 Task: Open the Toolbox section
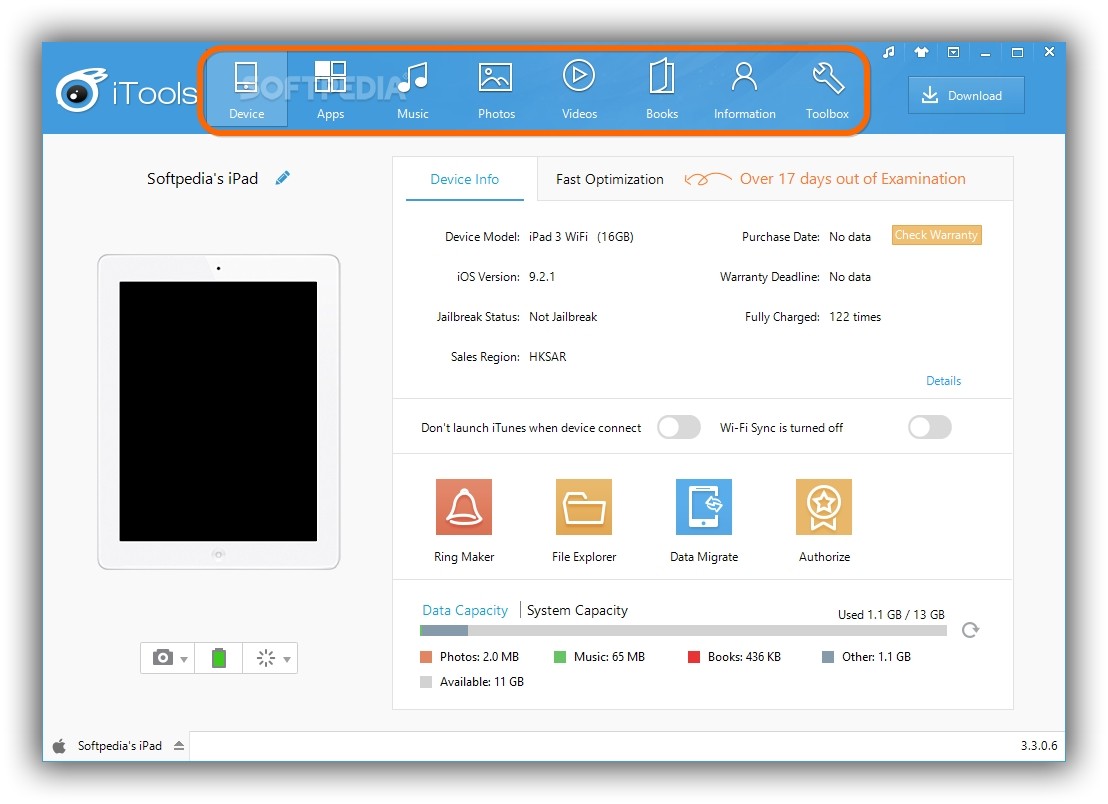[x=827, y=90]
